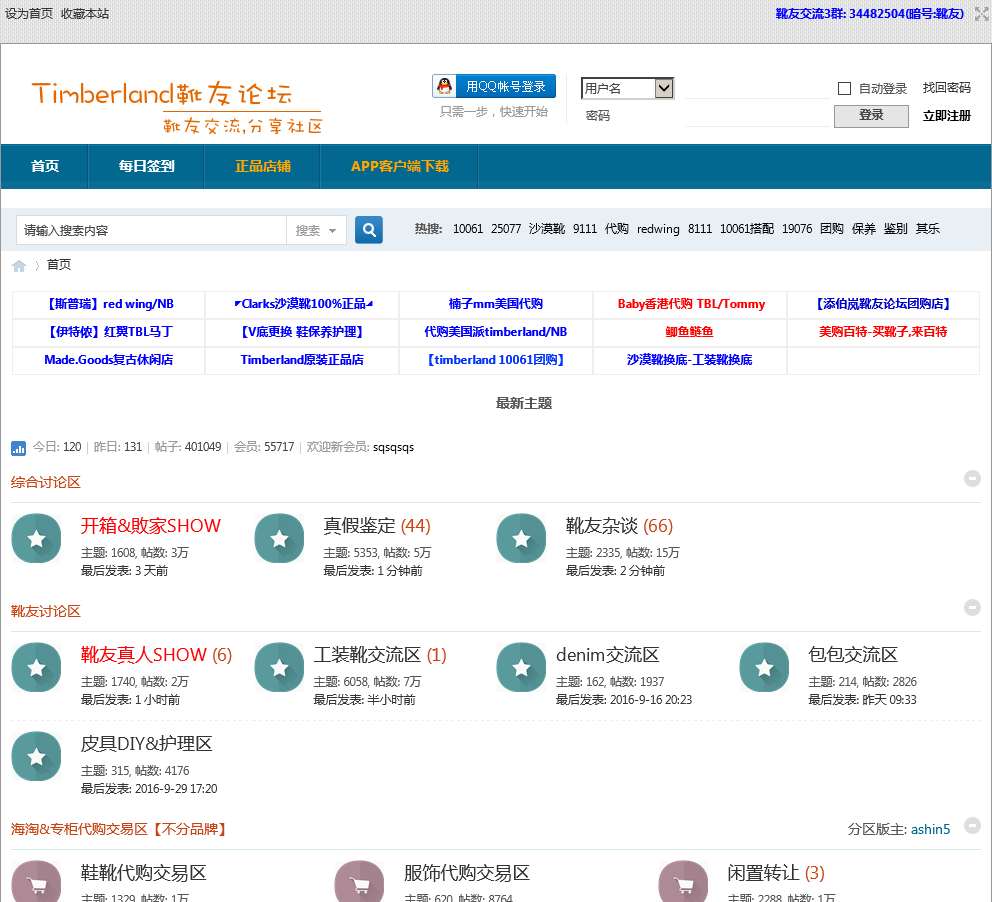This screenshot has height=902, width=992.
Task: Open the denim交流区 star icon
Action: pyautogui.click(x=521, y=667)
